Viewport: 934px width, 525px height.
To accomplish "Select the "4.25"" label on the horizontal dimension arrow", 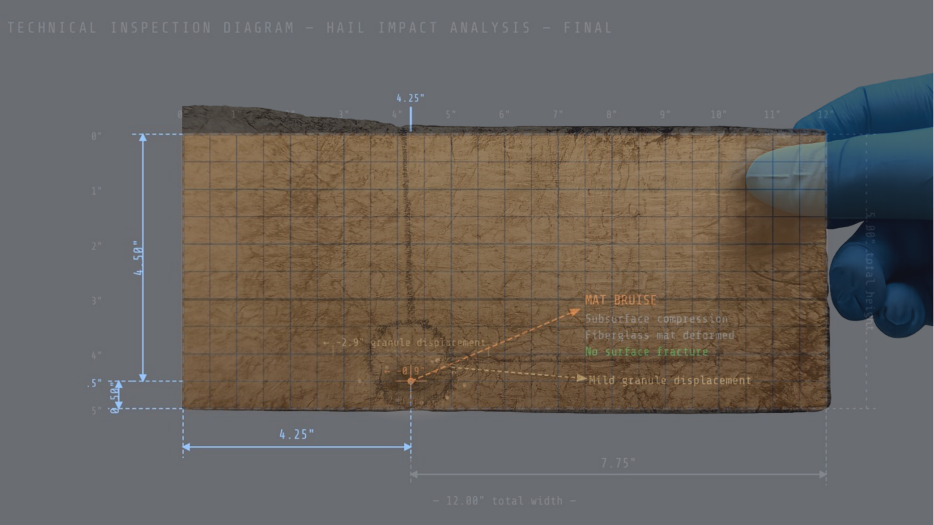I will click(296, 434).
